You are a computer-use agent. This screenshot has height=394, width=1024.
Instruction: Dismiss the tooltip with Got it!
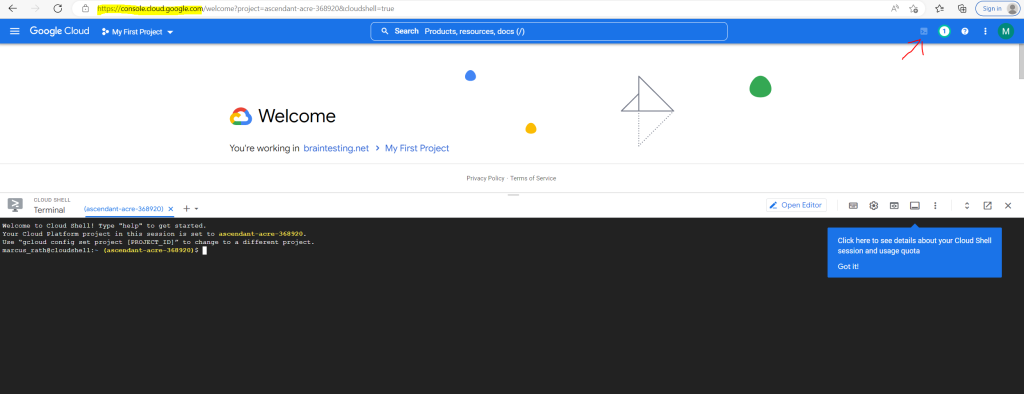tap(848, 267)
